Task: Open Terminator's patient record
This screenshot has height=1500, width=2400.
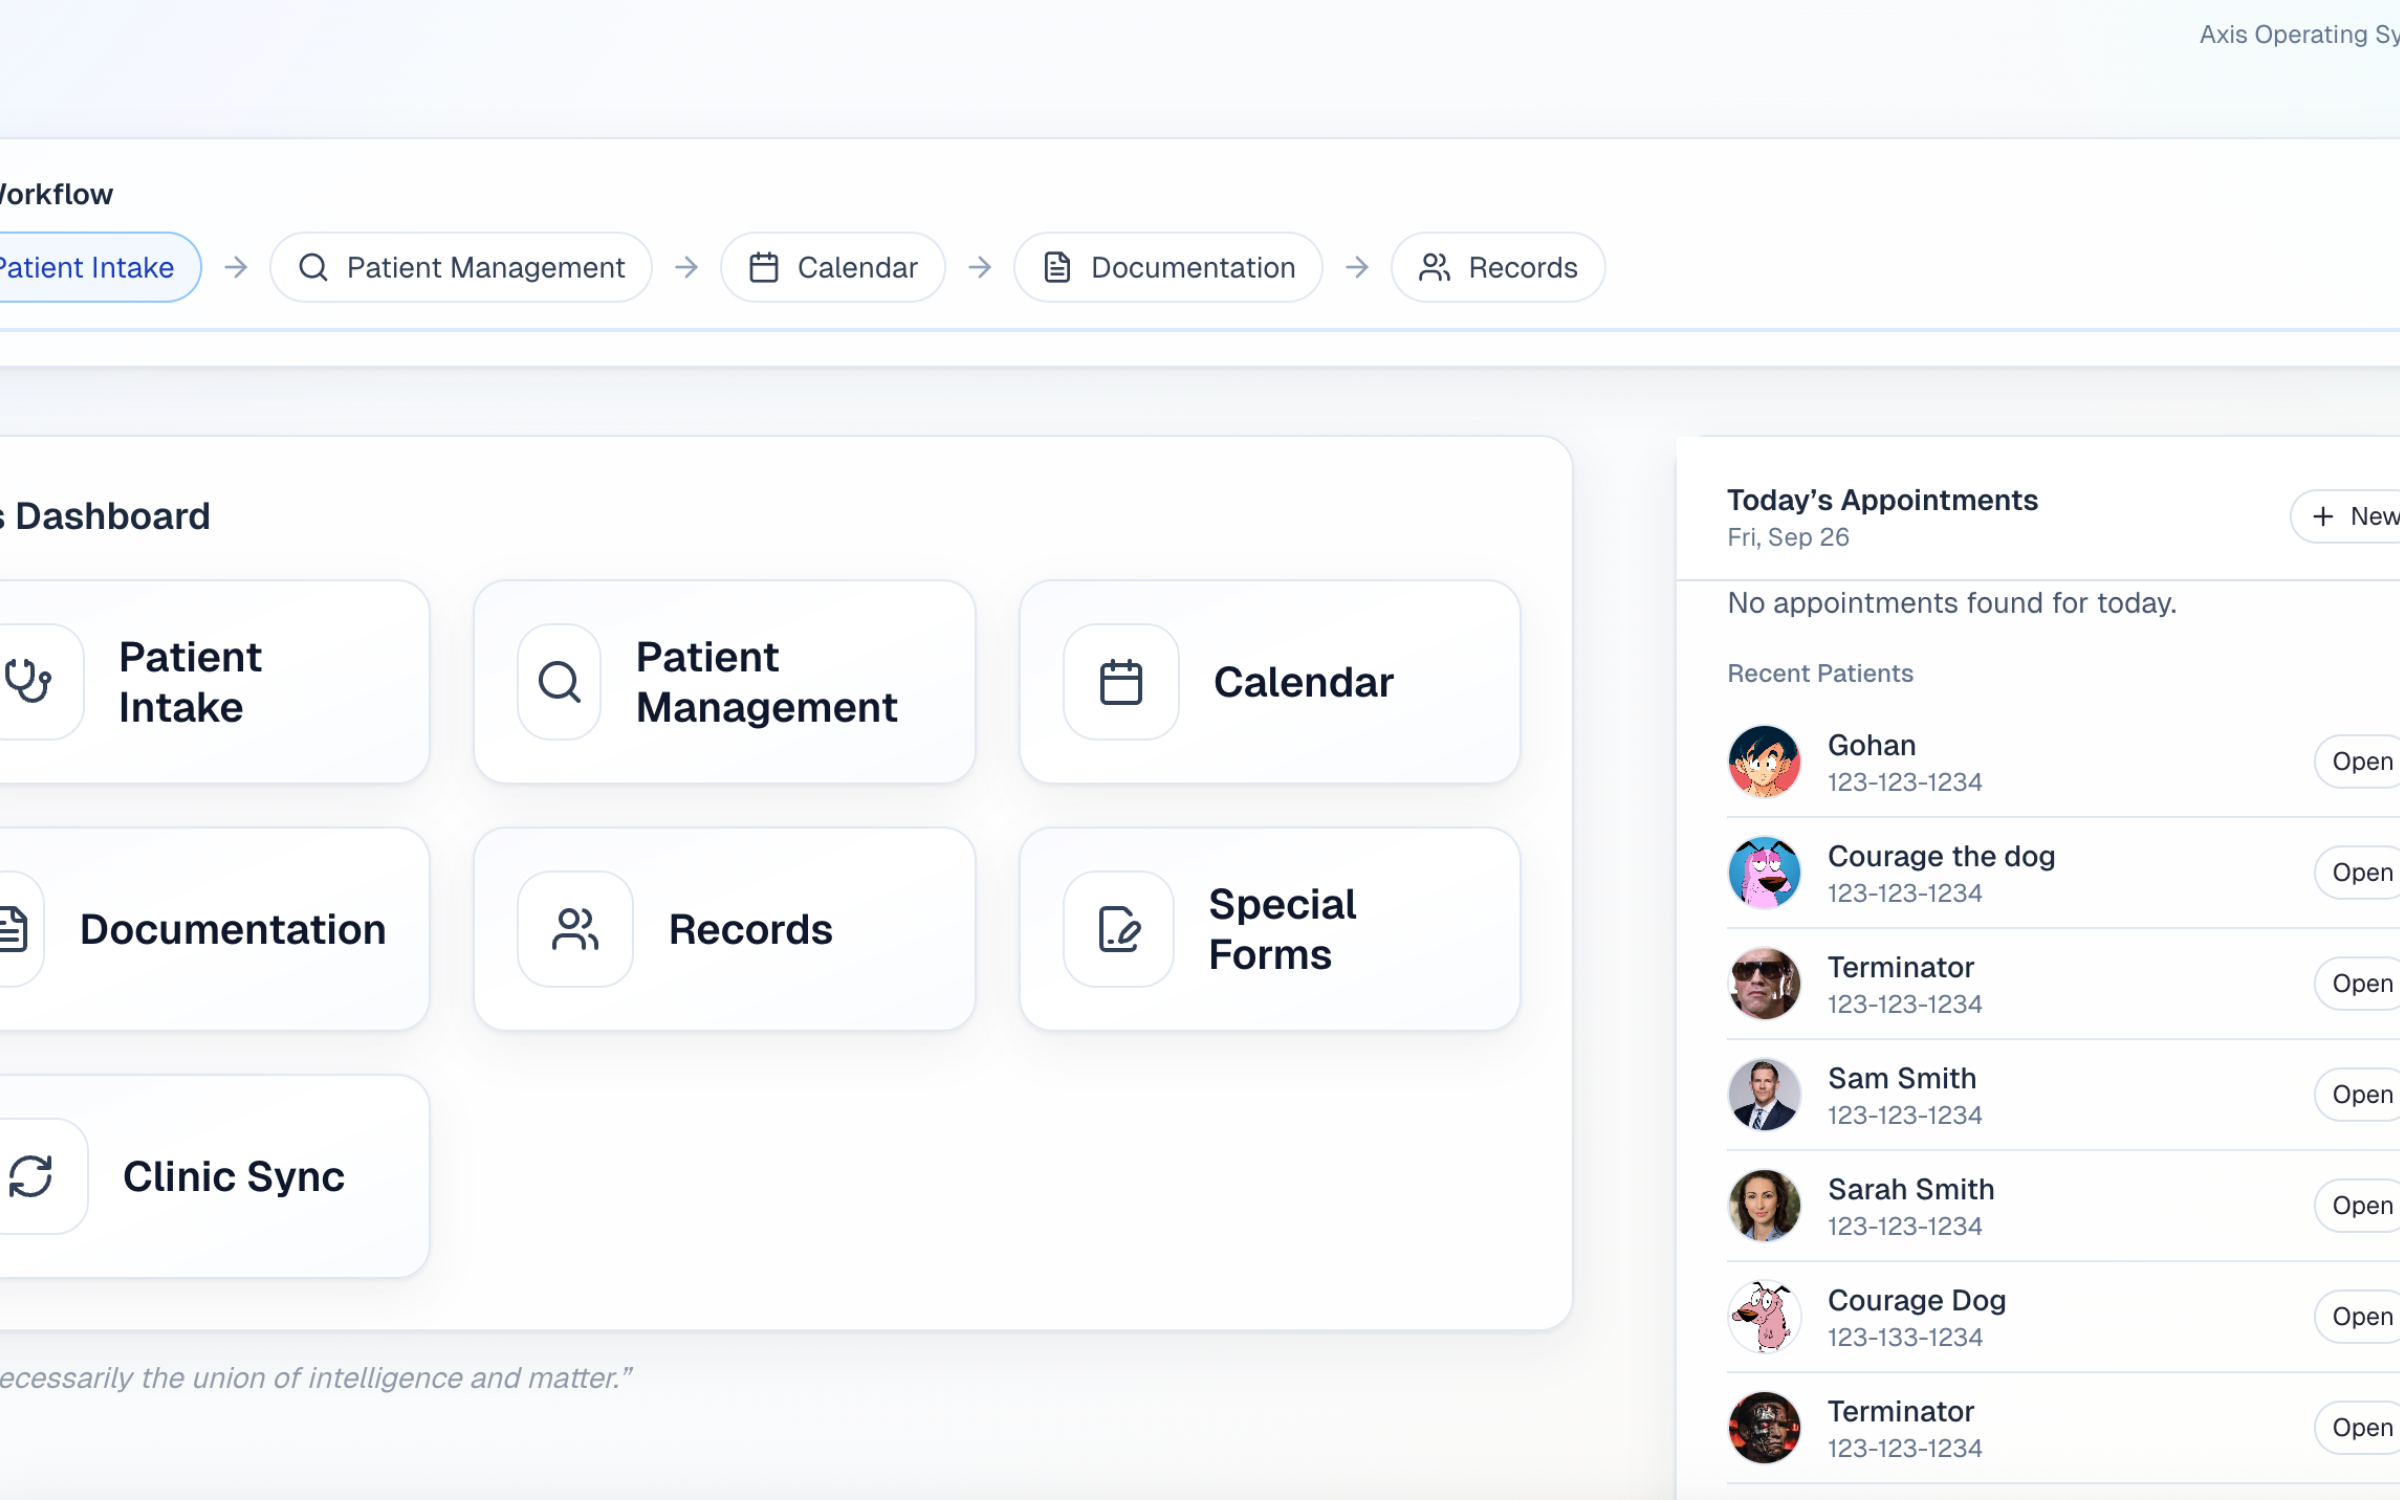Action: click(x=2358, y=983)
